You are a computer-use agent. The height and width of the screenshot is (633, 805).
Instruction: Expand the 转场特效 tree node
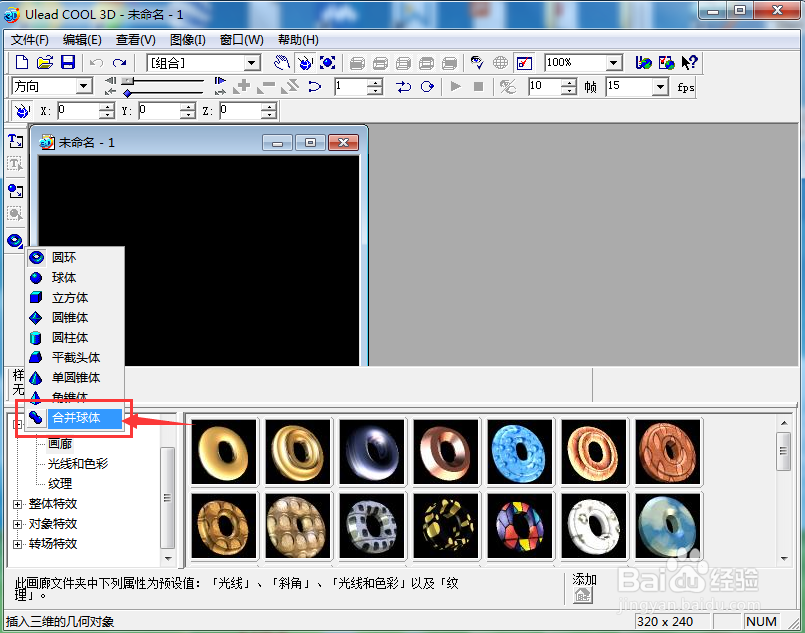(x=17, y=544)
